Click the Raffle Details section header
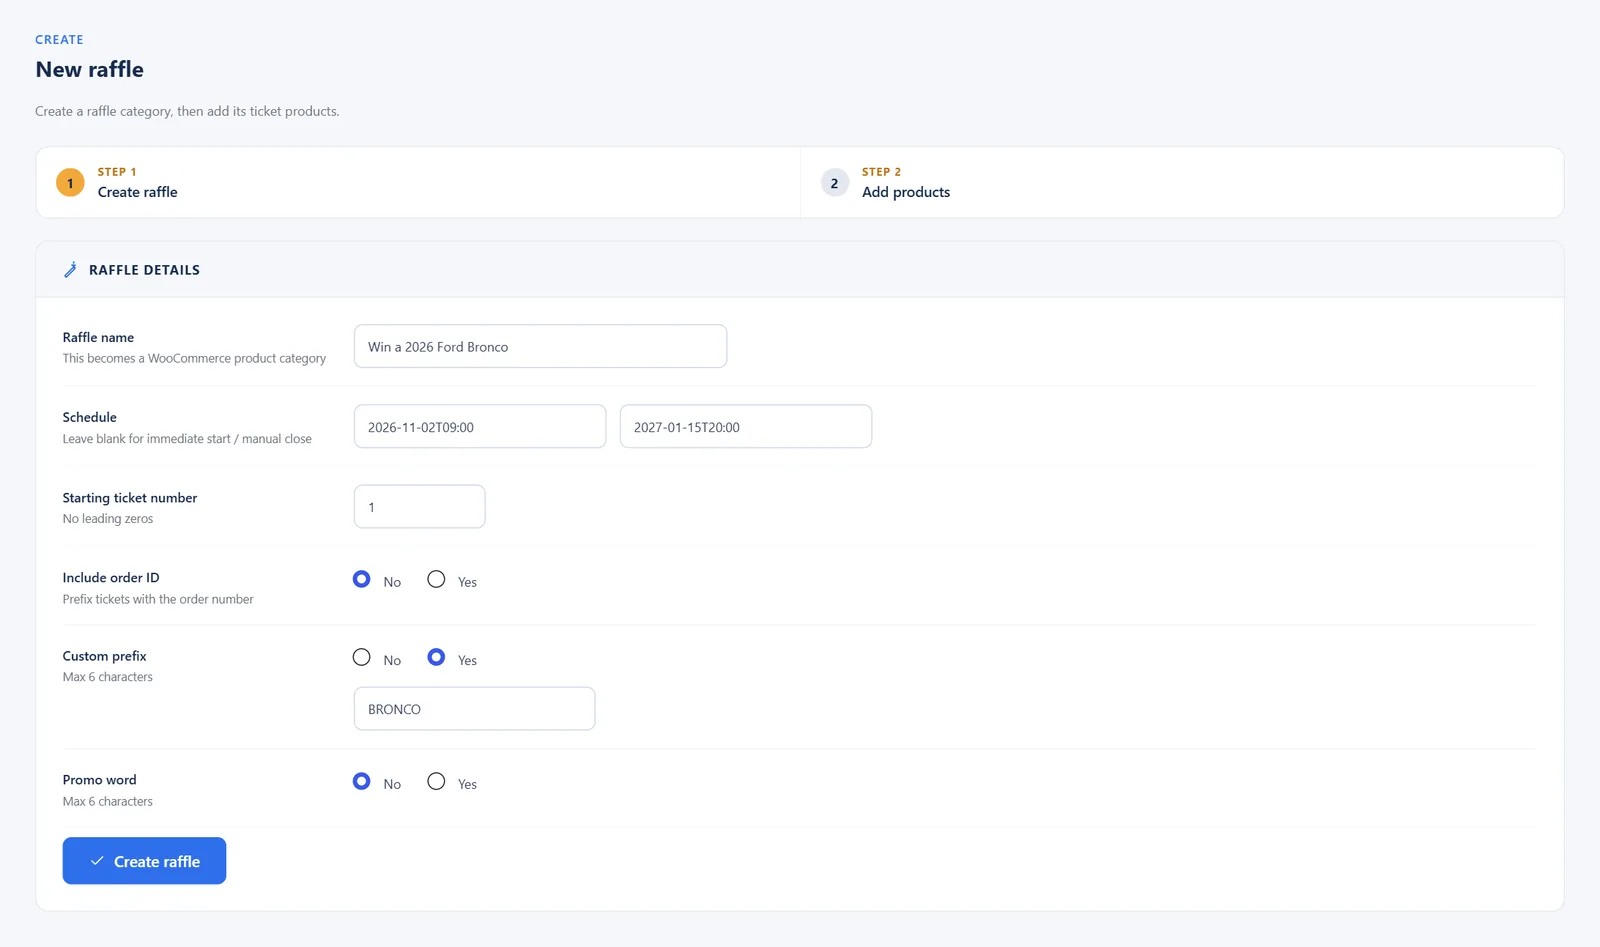This screenshot has width=1600, height=947. tap(800, 270)
